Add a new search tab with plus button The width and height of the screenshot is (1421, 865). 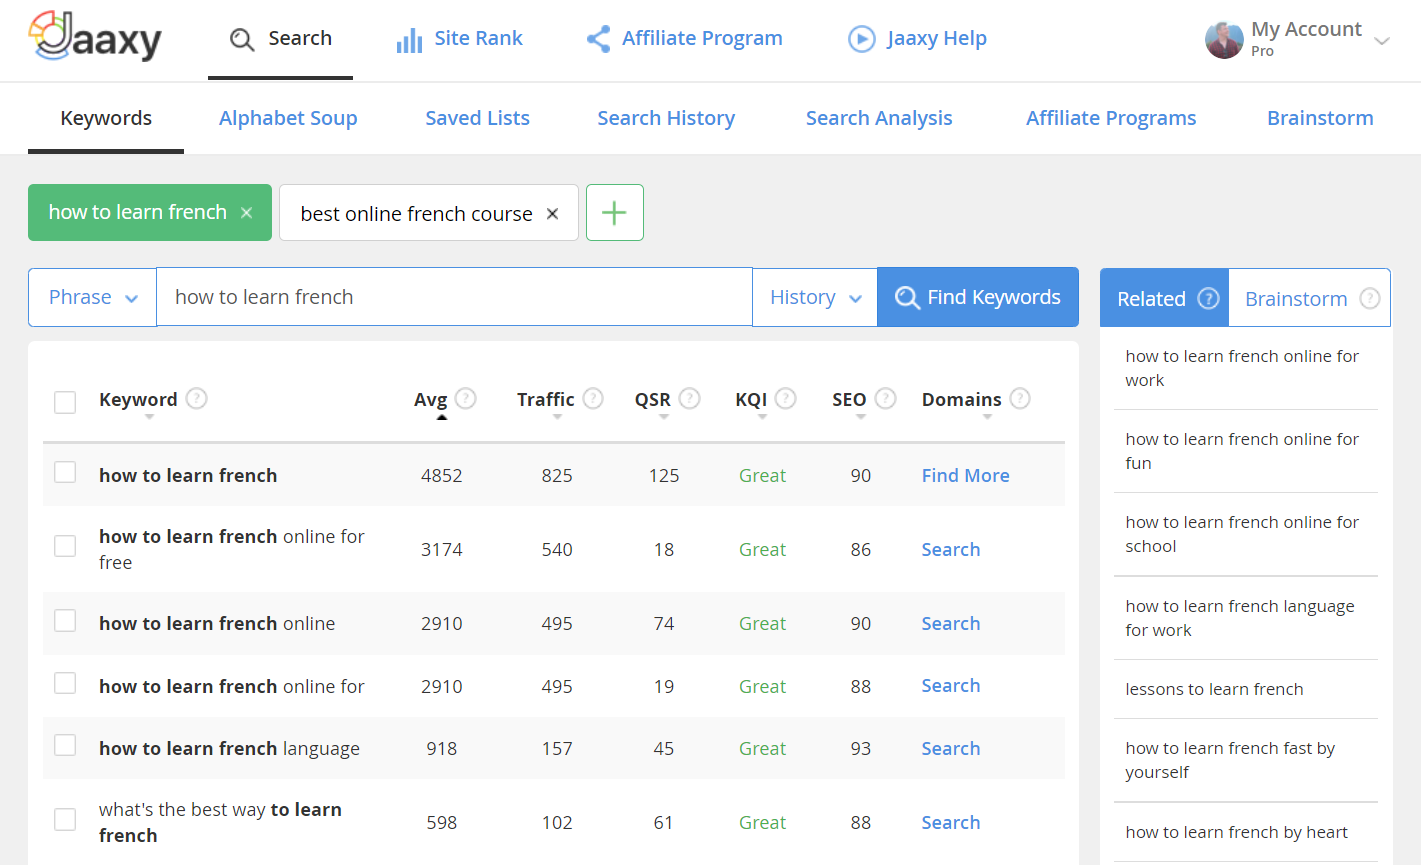pos(615,212)
